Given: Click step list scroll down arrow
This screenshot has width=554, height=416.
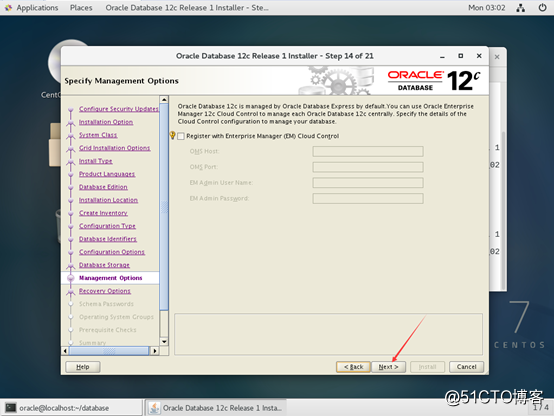Looking at the screenshot, I should pyautogui.click(x=164, y=341).
